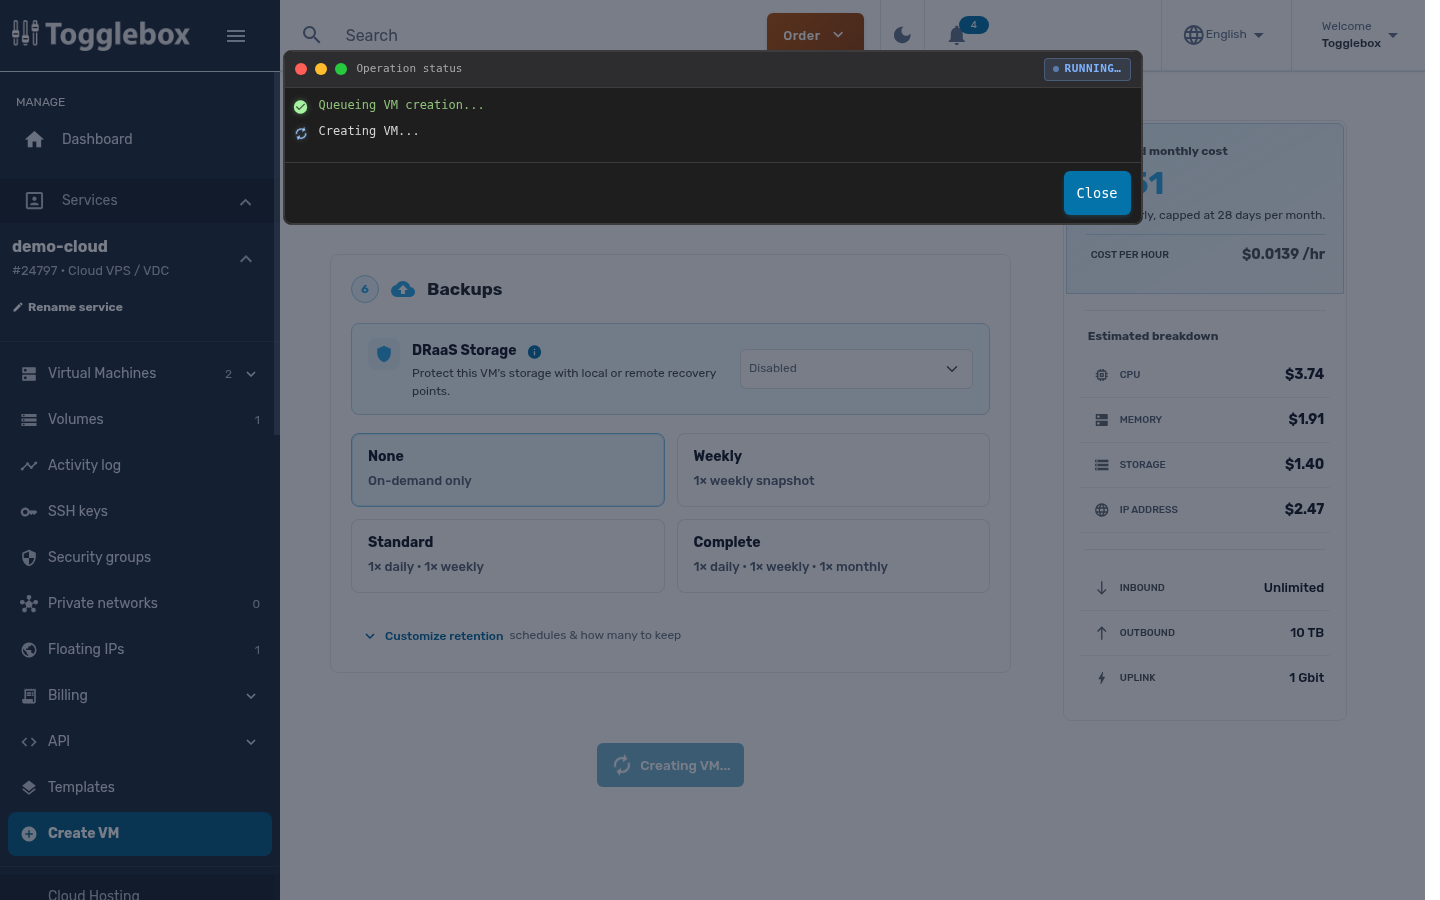1440x900 pixels.
Task: Expand the Billing submenu
Action: (251, 696)
